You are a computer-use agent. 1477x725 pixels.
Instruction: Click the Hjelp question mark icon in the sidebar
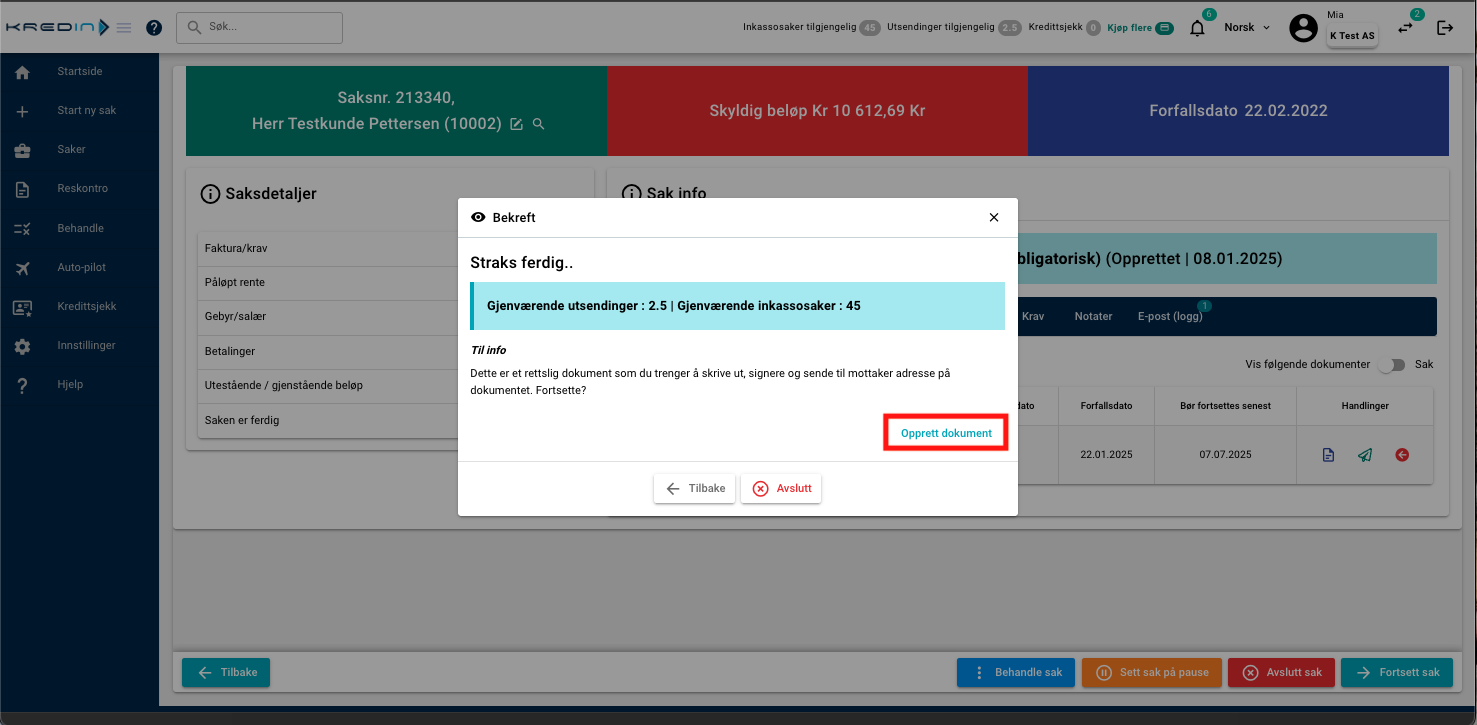pos(22,385)
